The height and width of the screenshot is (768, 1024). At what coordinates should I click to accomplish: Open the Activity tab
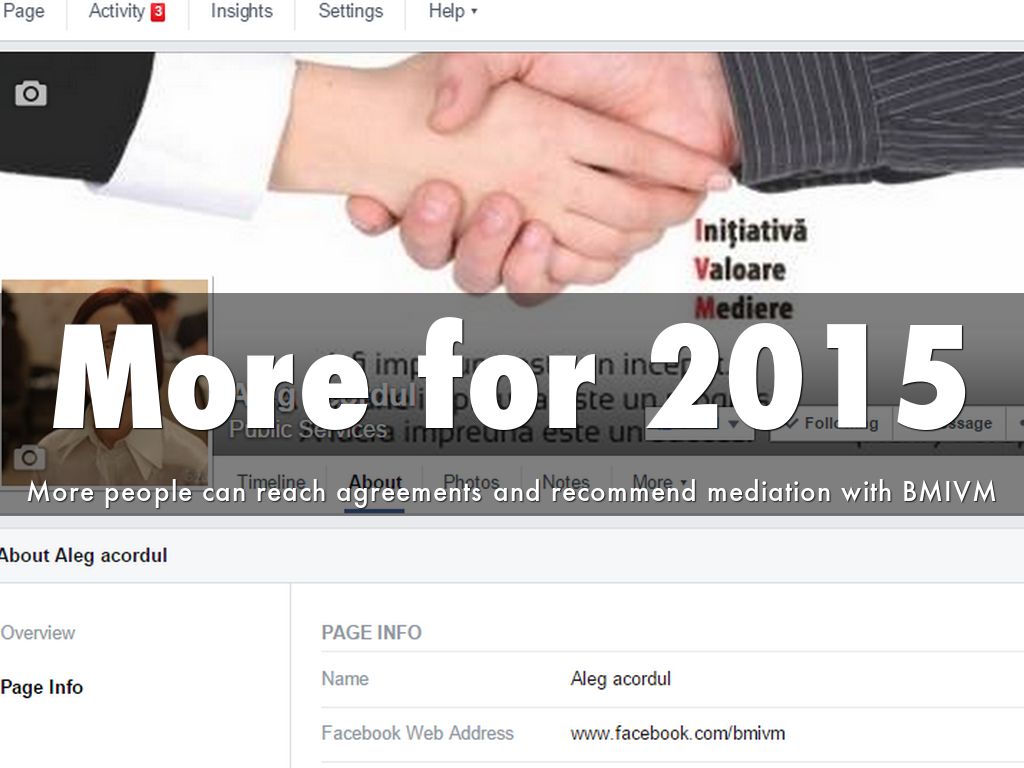[x=116, y=11]
